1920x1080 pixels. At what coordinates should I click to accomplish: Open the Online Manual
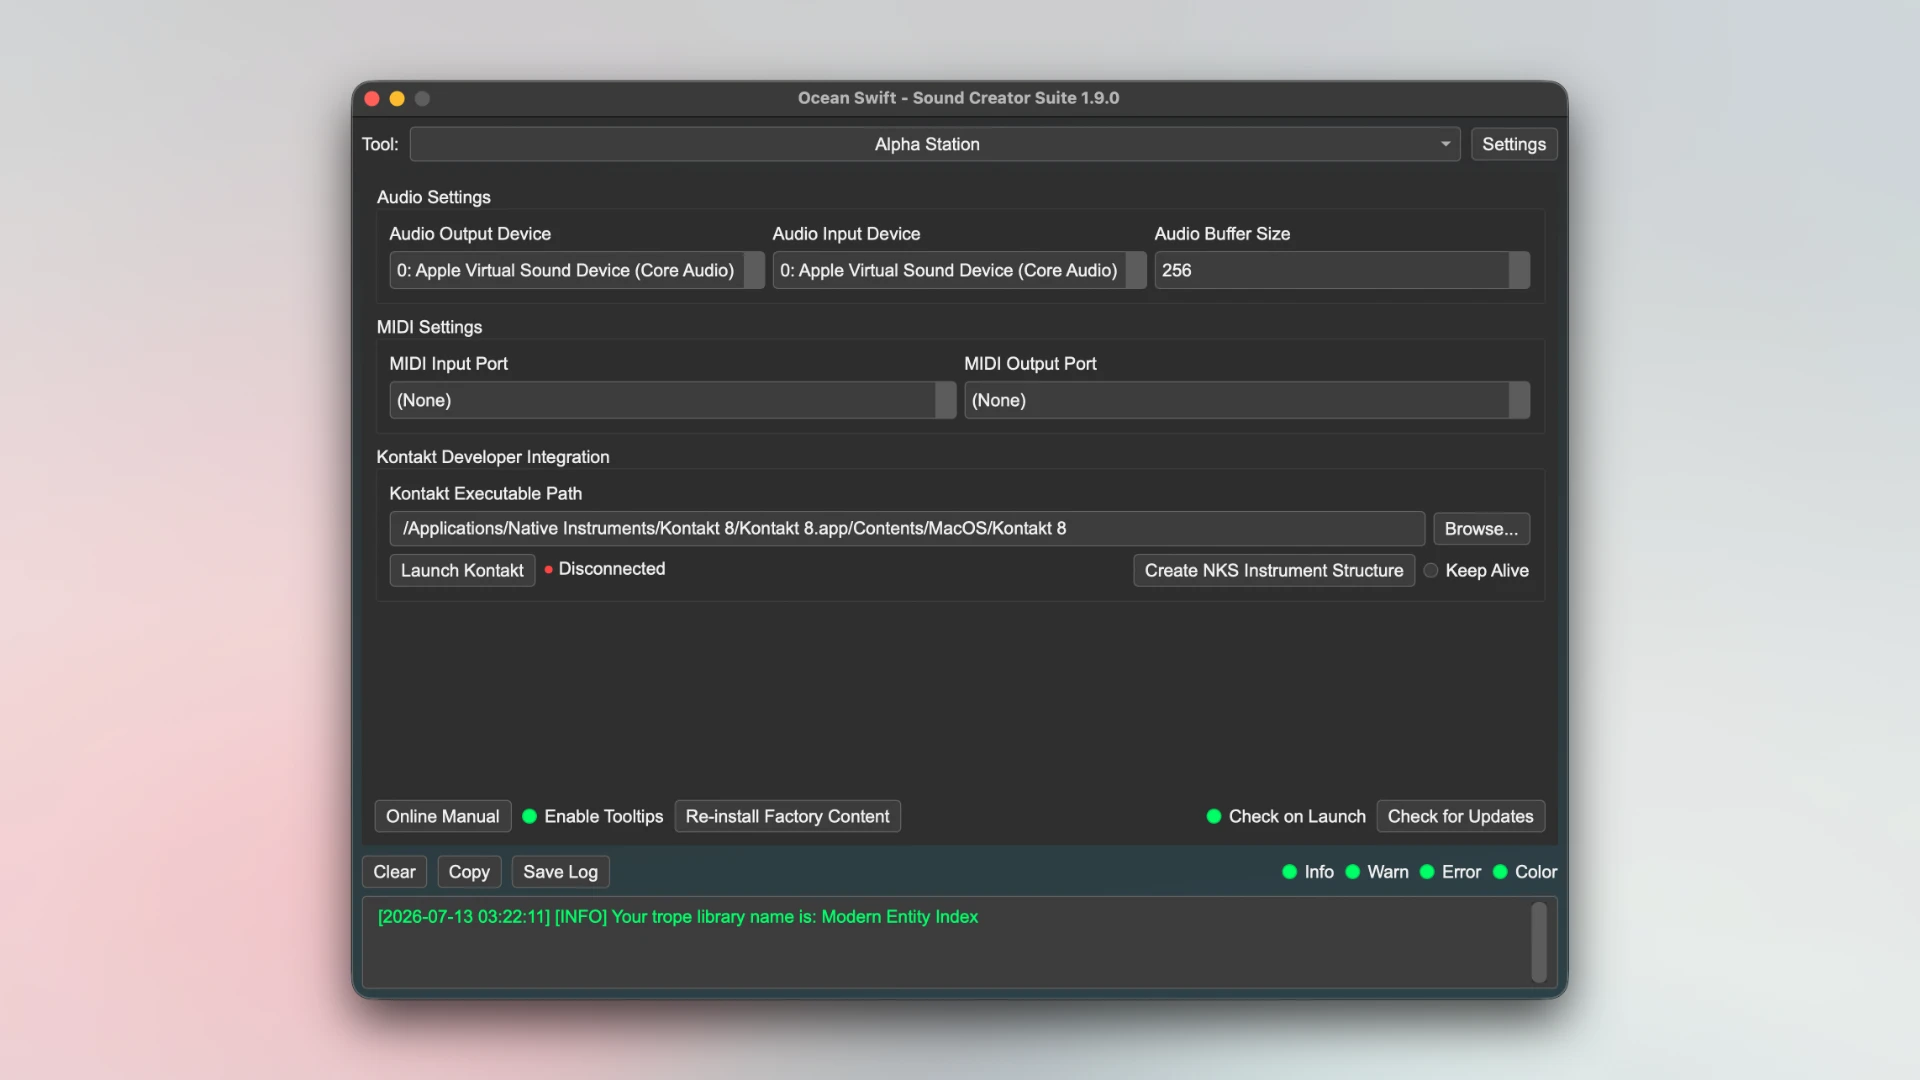pos(442,816)
